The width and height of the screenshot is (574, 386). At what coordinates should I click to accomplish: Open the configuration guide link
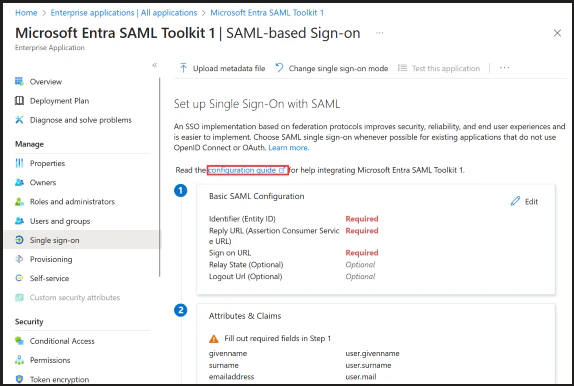[247, 170]
